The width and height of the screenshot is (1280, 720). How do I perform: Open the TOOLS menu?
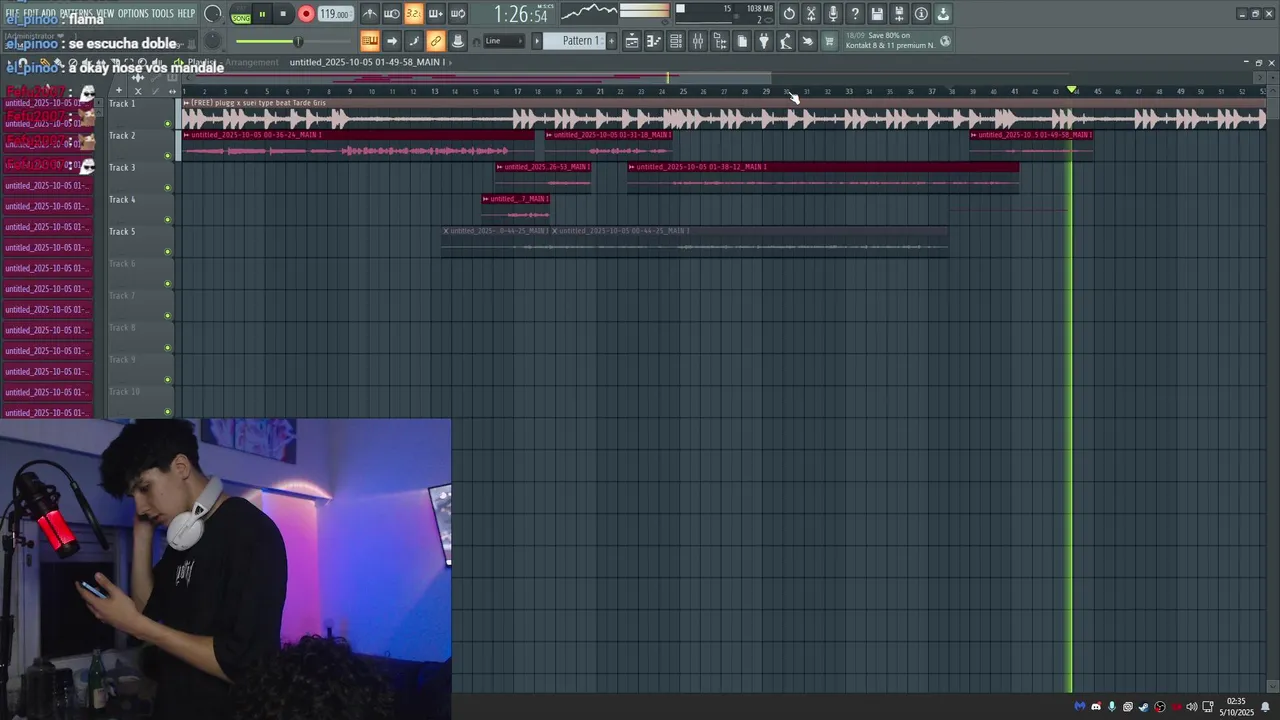coord(162,13)
